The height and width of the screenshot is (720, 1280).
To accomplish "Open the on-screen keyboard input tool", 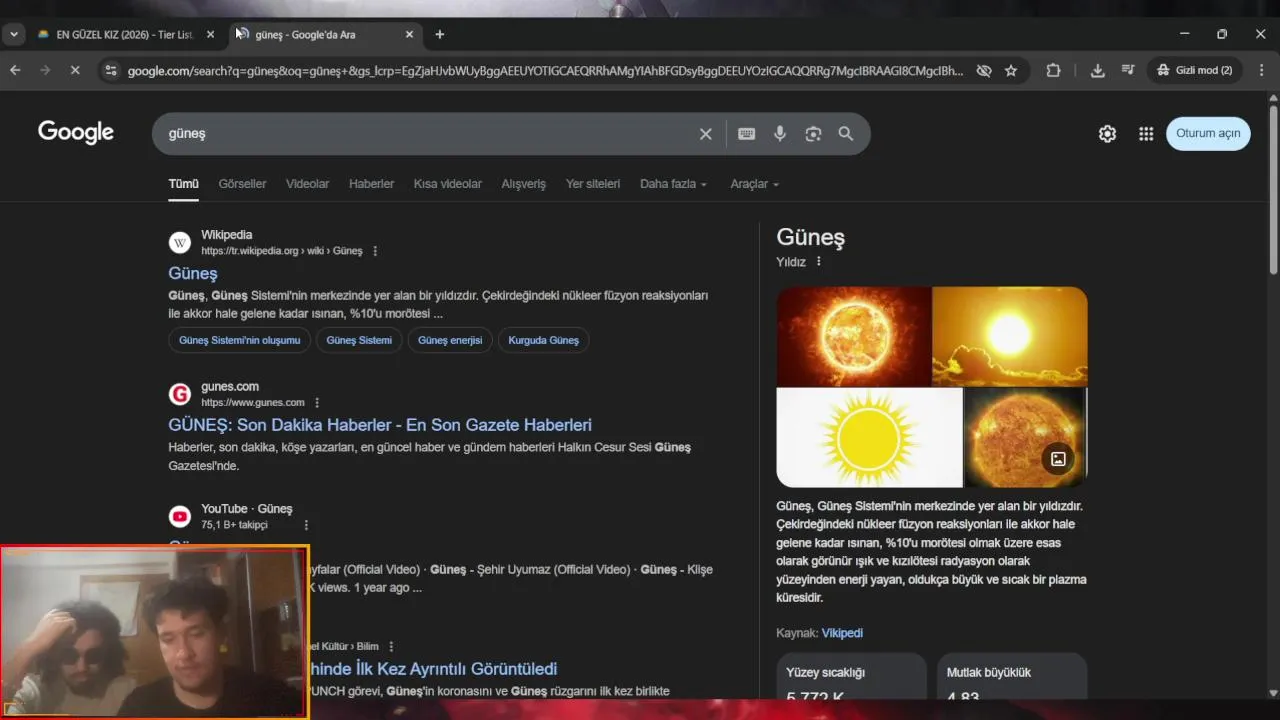I will click(746, 134).
